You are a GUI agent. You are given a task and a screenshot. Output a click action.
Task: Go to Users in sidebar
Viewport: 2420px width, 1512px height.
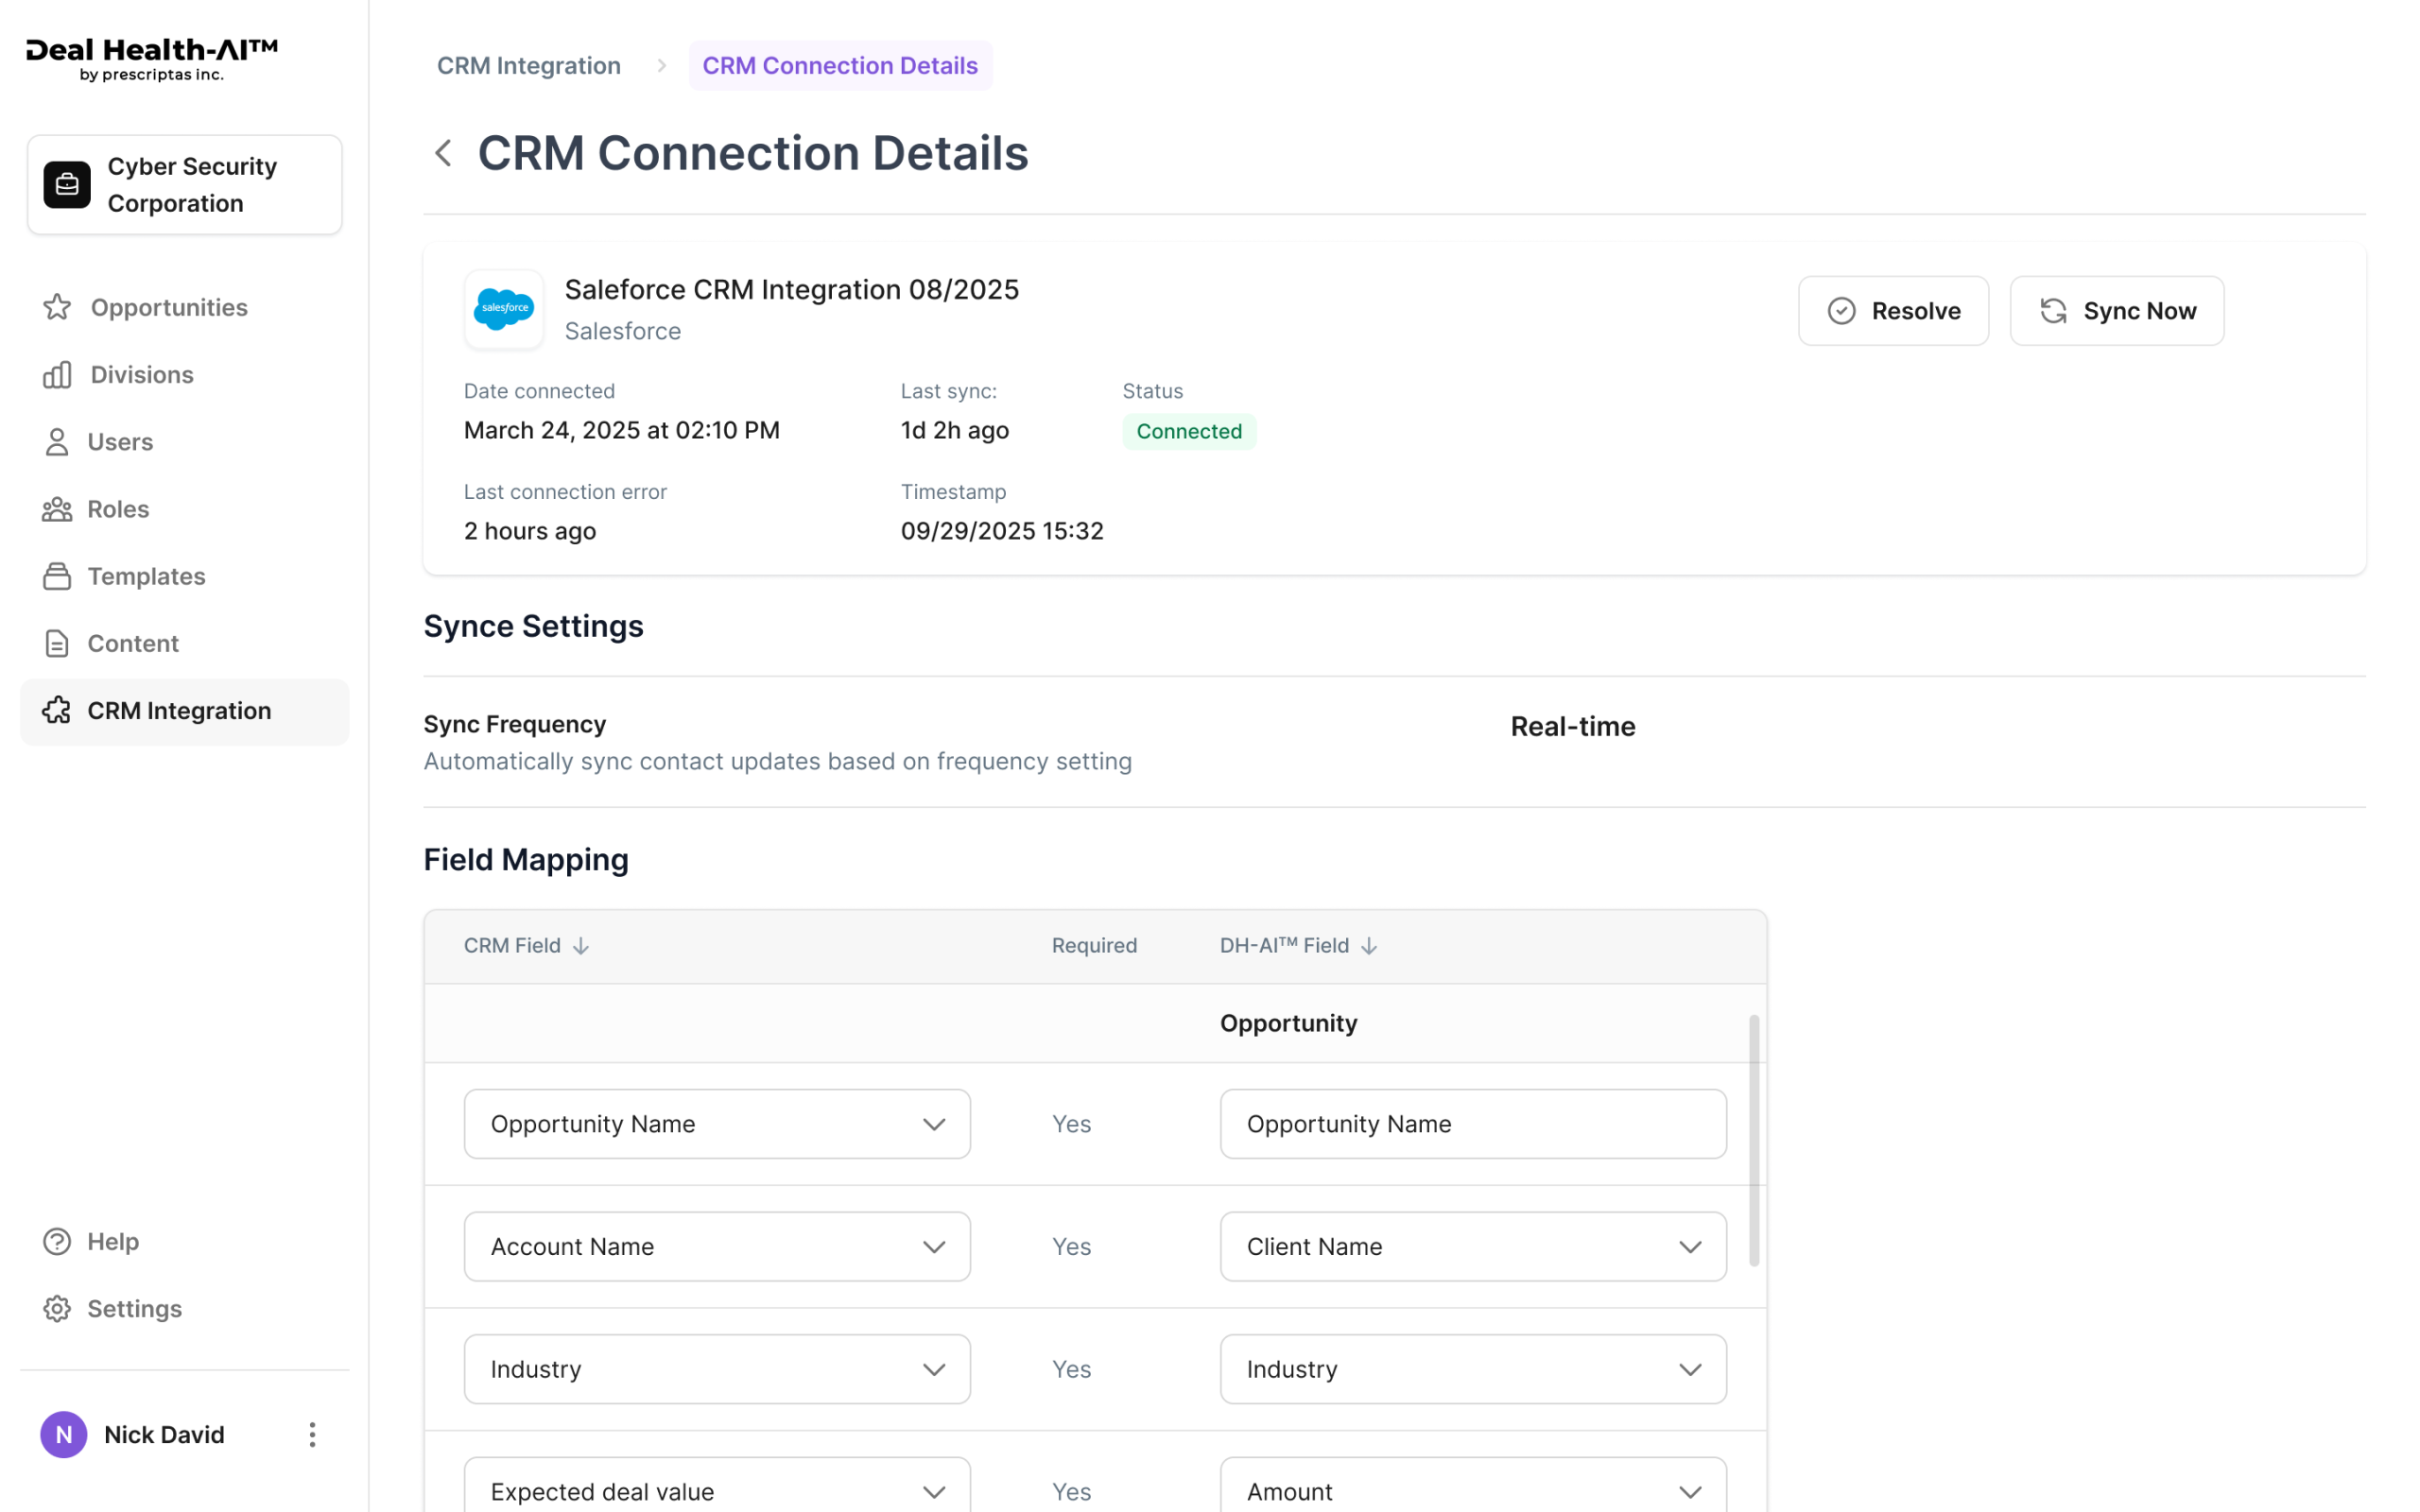pyautogui.click(x=120, y=442)
